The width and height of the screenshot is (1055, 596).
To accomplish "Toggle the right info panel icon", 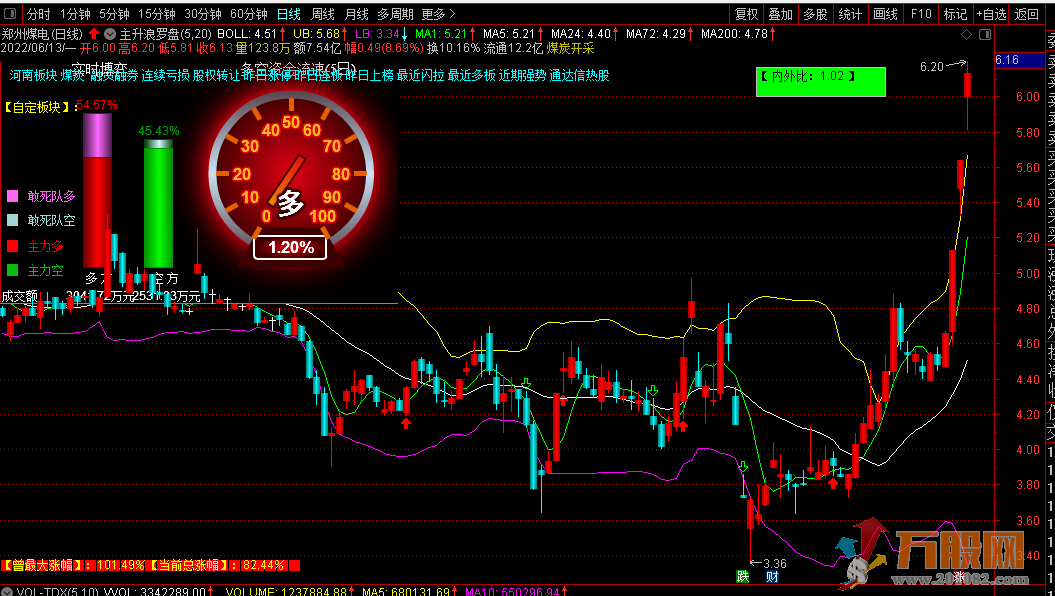I will [x=984, y=34].
